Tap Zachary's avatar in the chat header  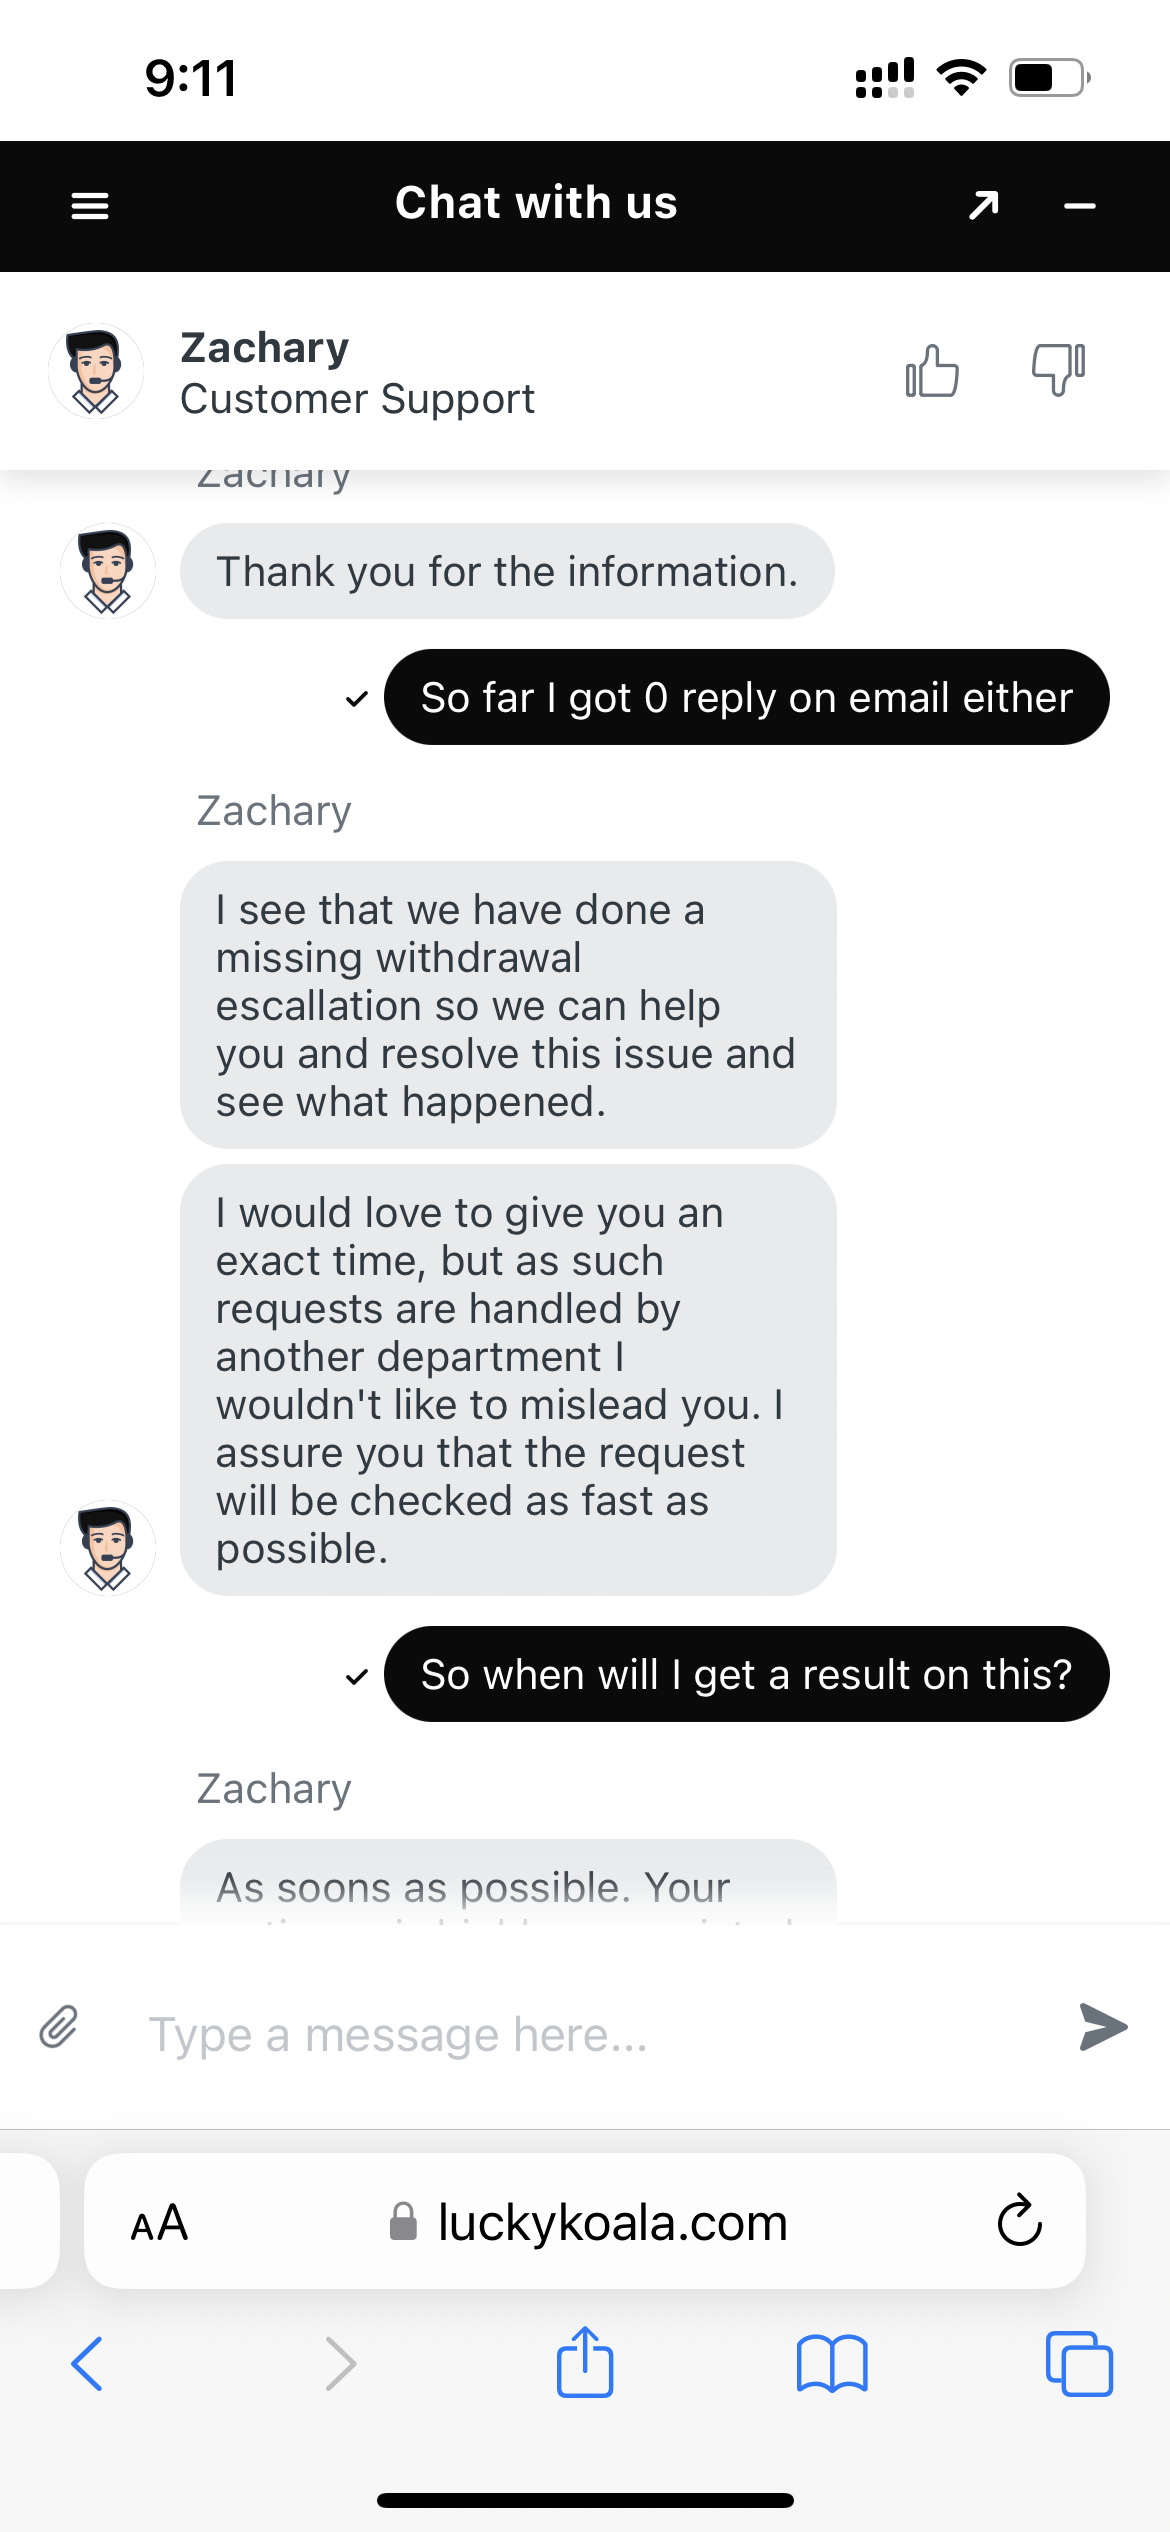click(x=96, y=371)
